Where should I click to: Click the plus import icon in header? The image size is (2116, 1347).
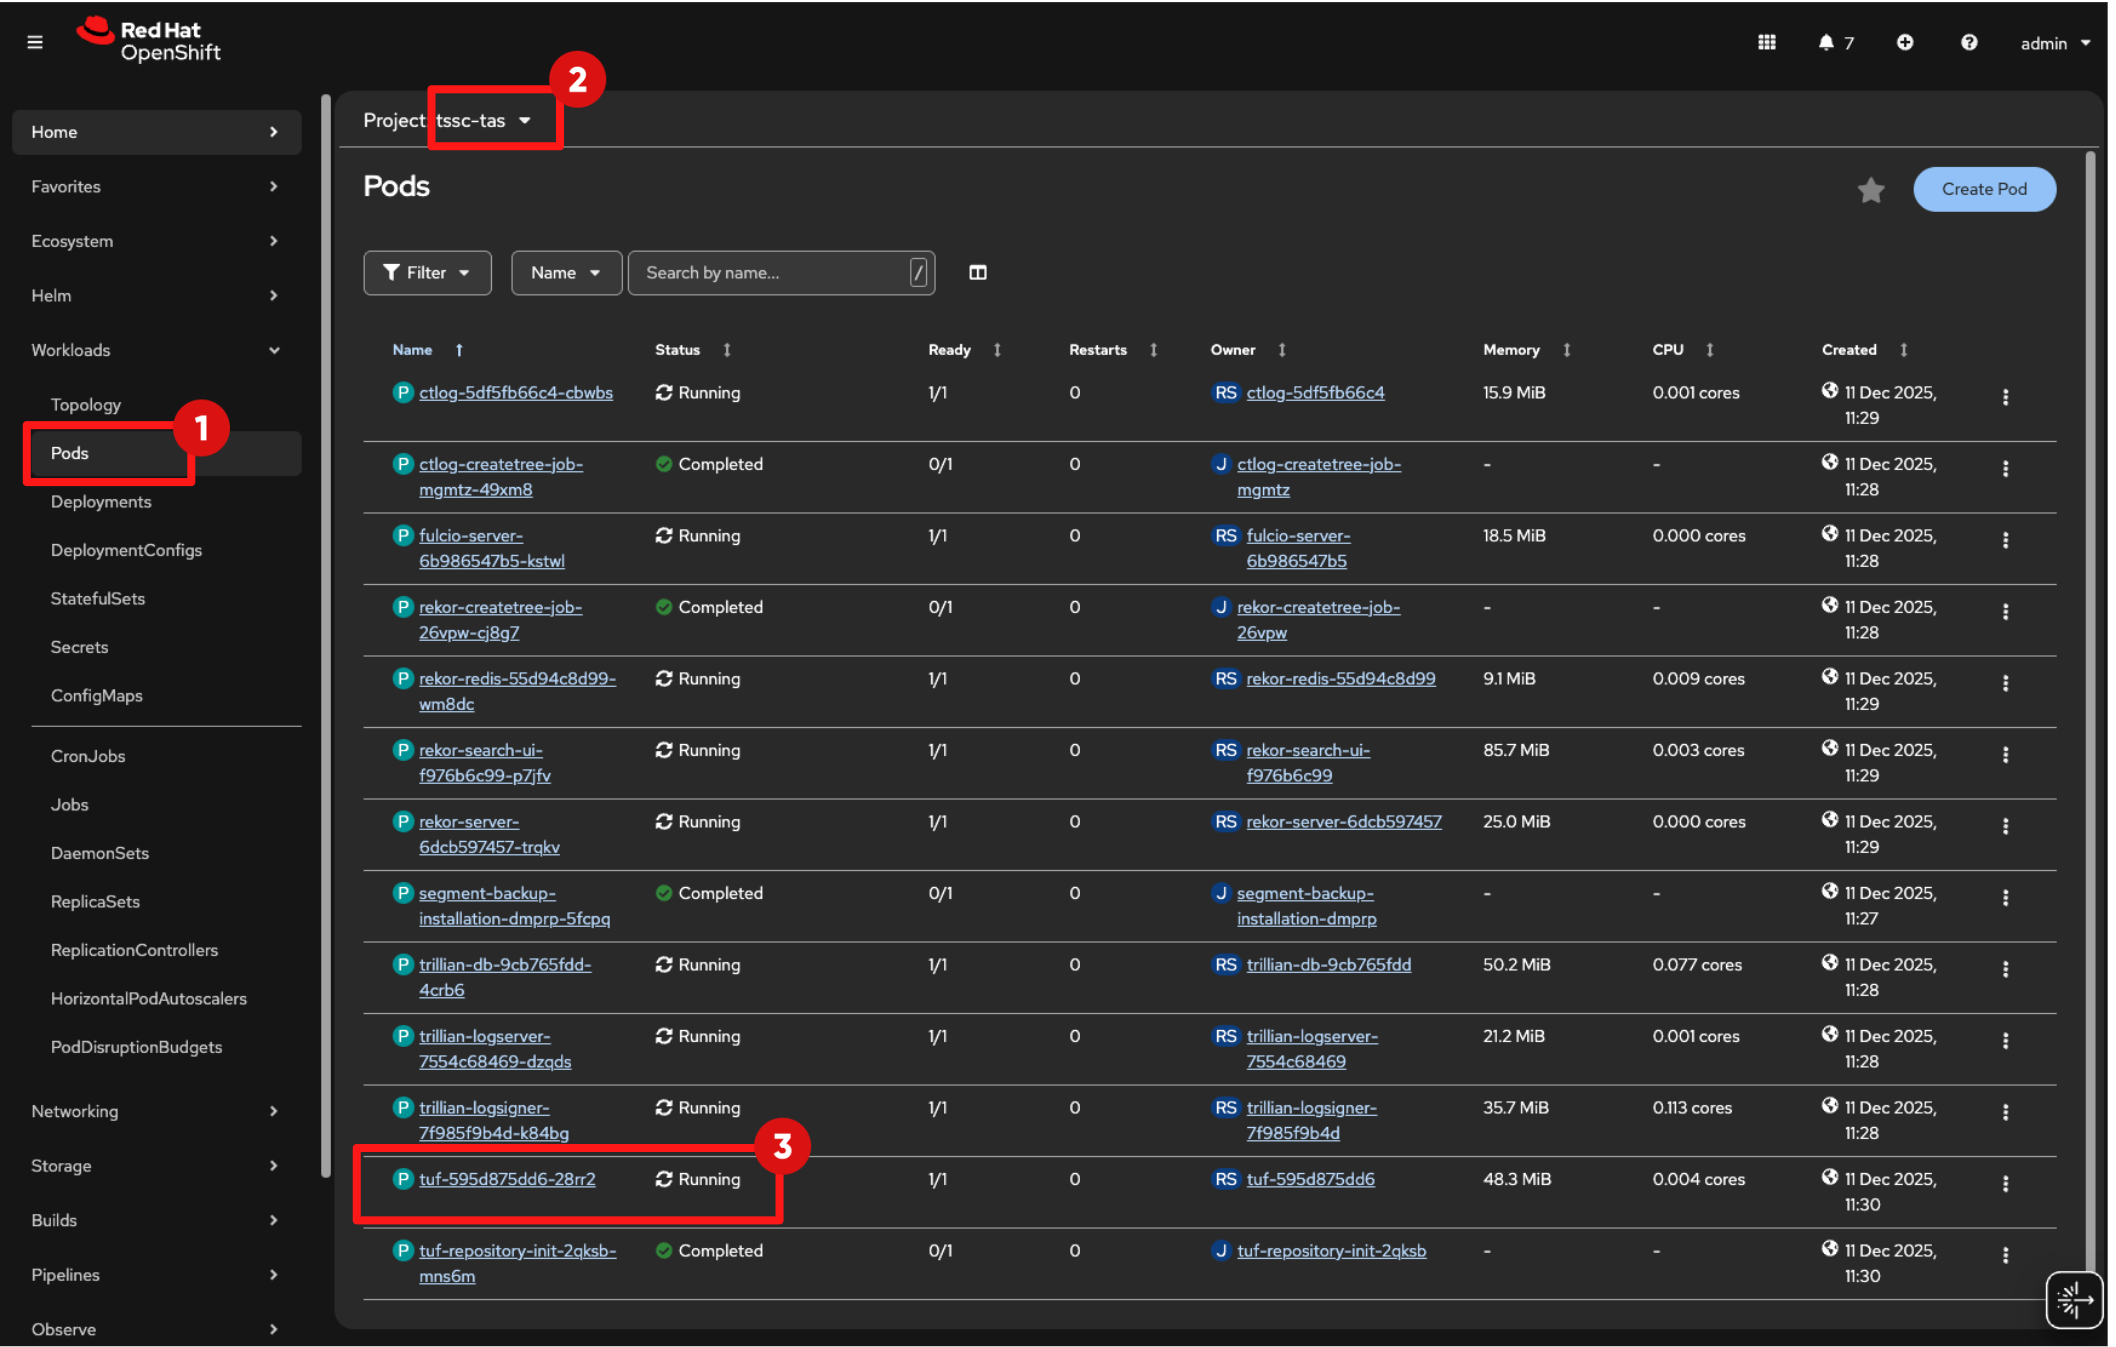point(1904,42)
